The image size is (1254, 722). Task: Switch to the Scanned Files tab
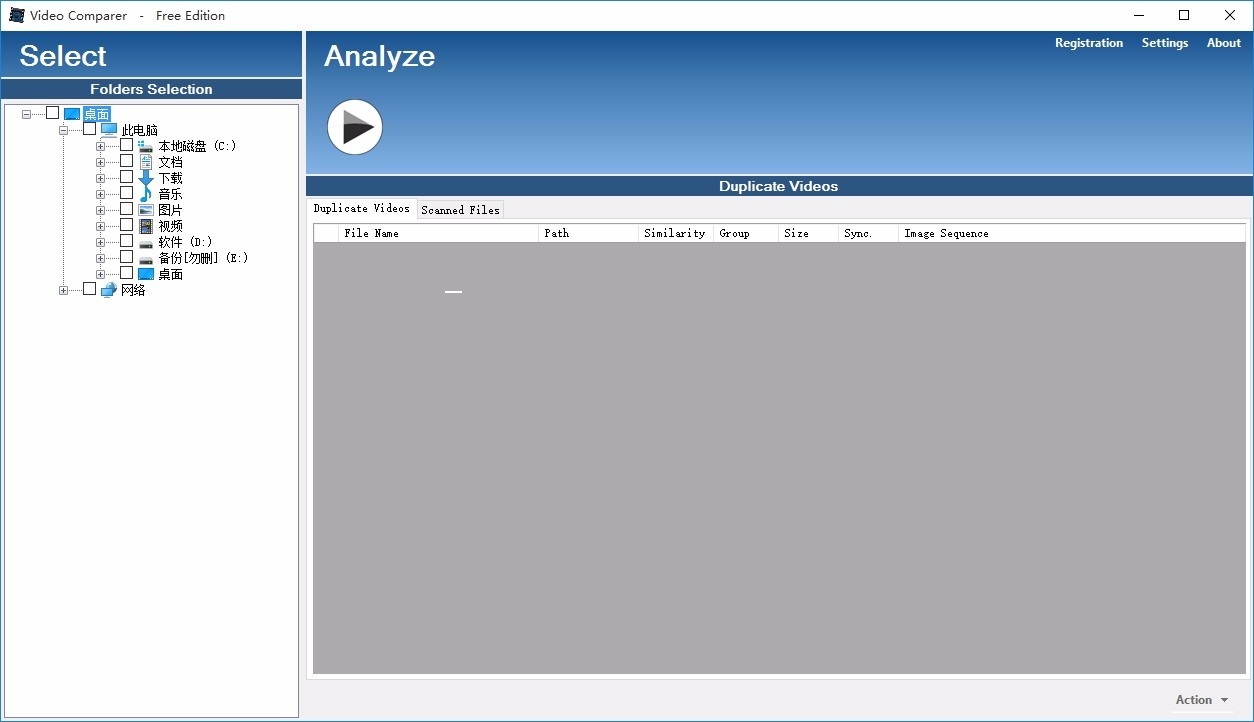(x=460, y=209)
